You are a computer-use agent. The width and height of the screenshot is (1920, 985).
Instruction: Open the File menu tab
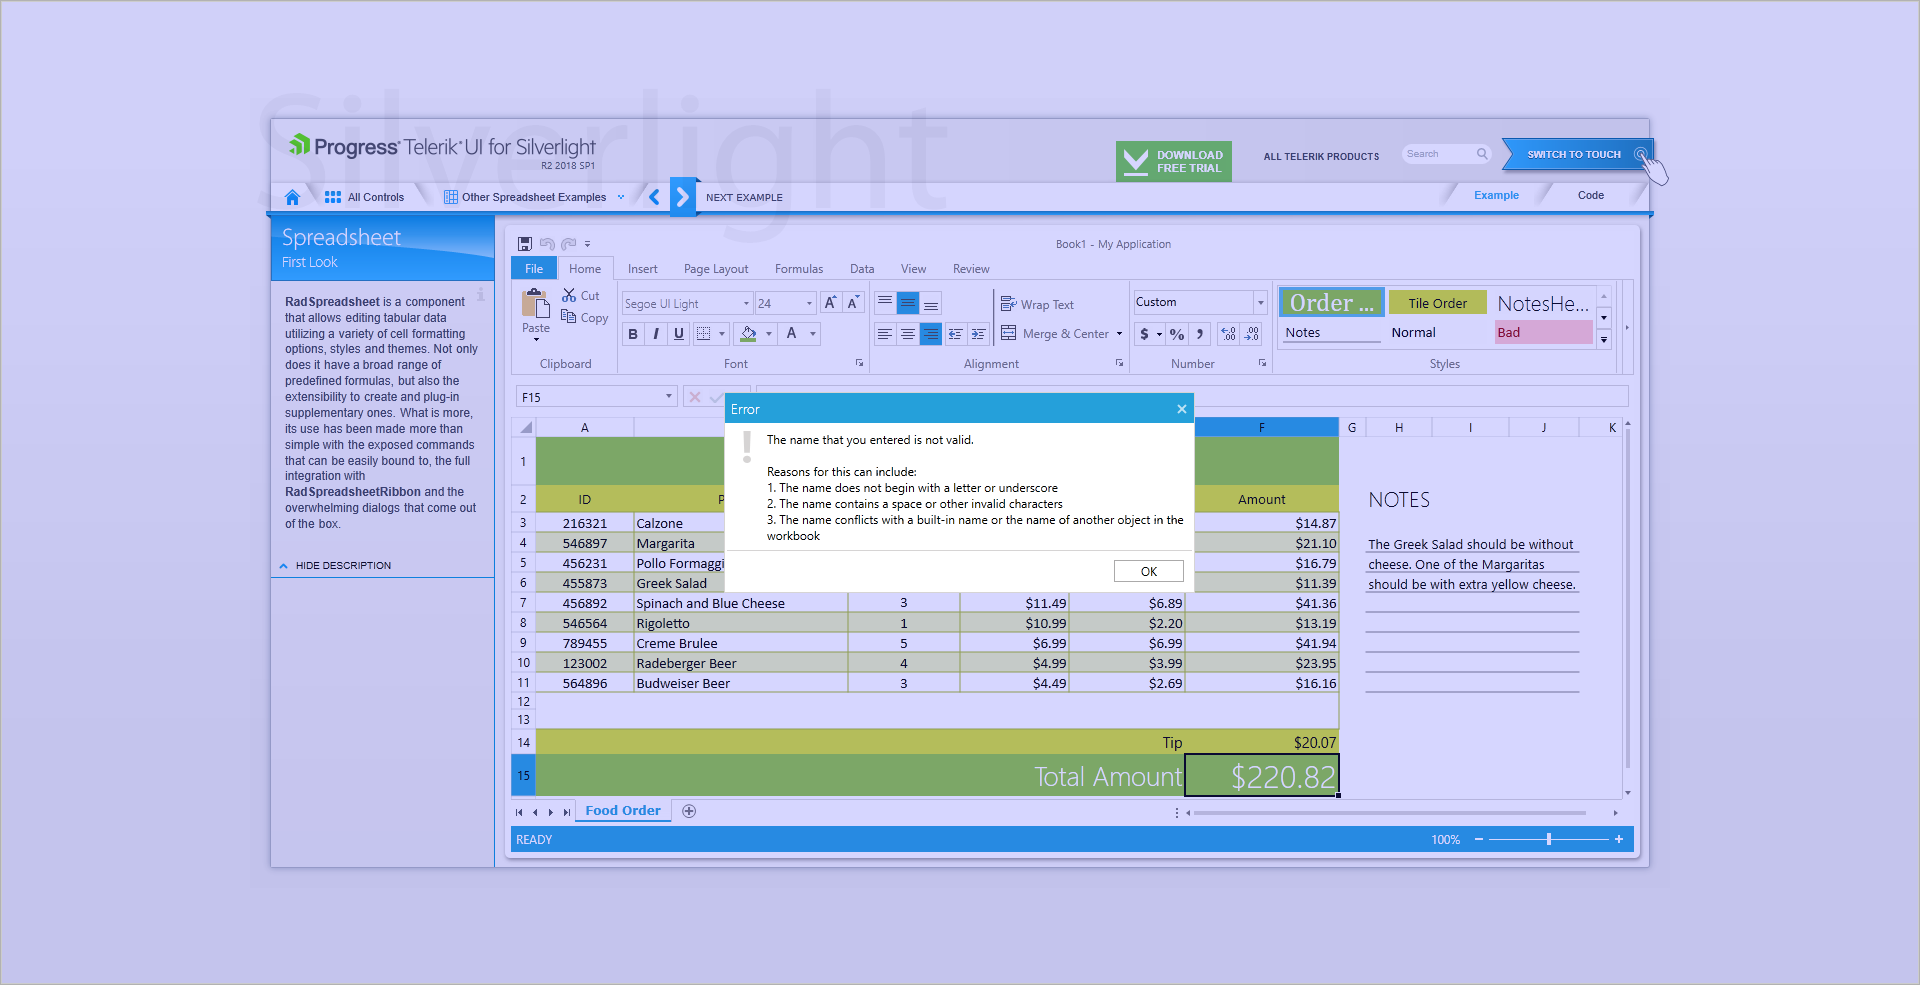coord(534,269)
